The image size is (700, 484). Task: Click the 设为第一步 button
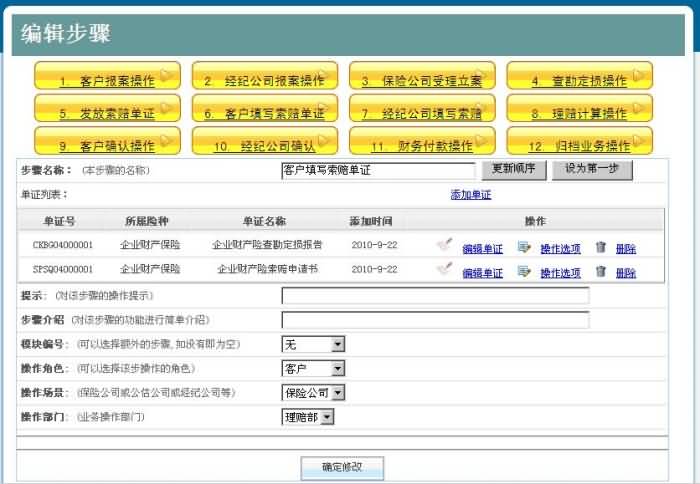pyautogui.click(x=592, y=169)
